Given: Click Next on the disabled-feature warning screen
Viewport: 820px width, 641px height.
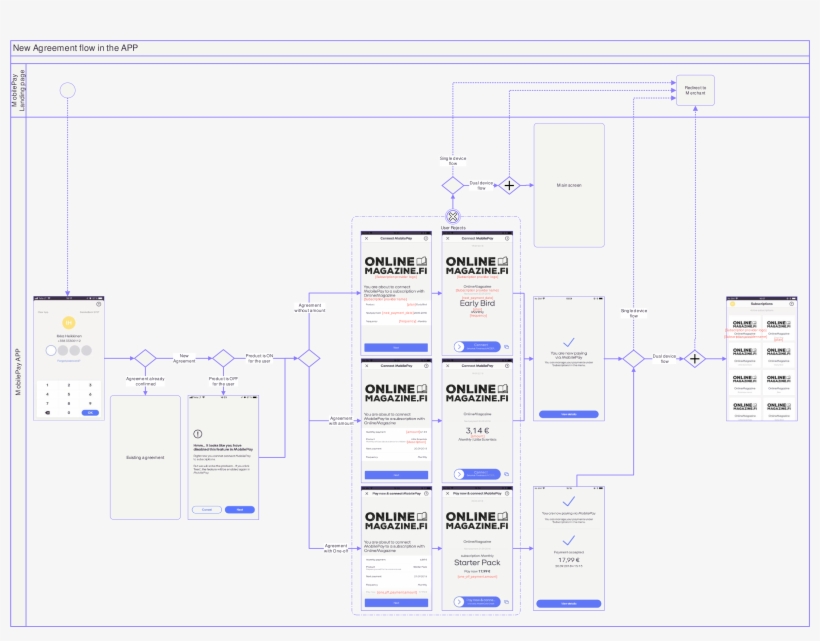Looking at the screenshot, I should 239,510.
